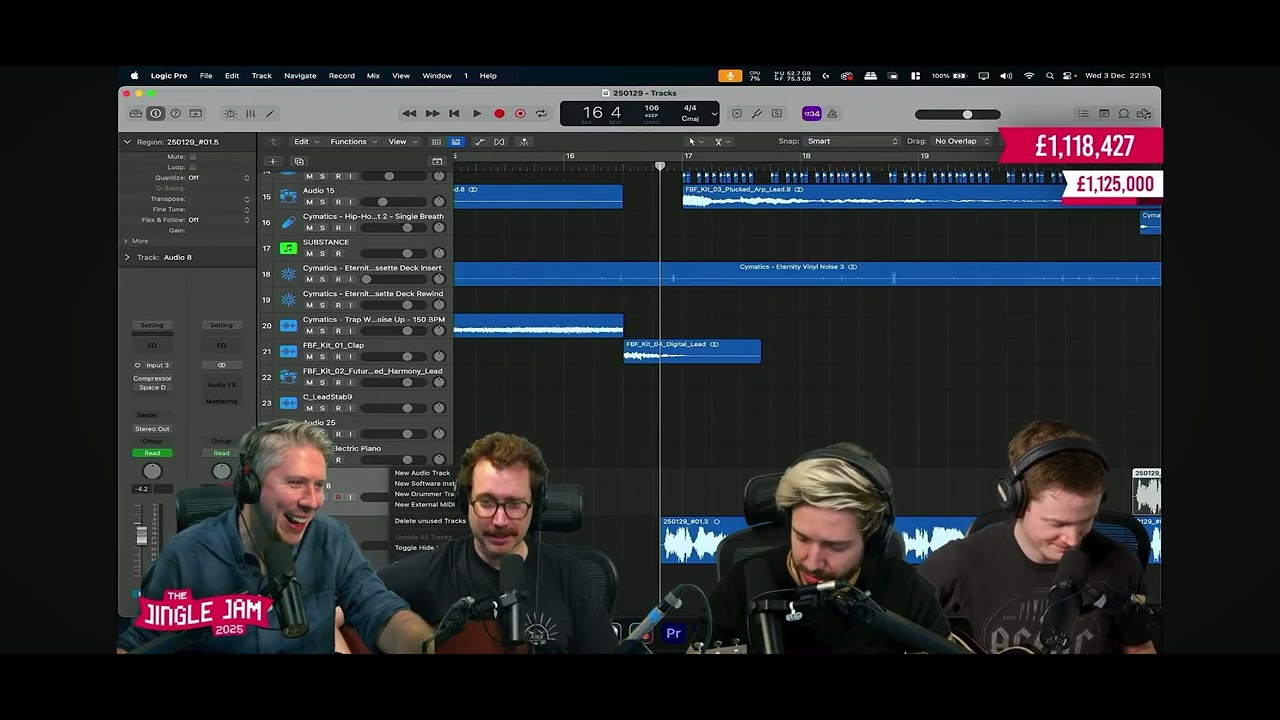Viewport: 1280px width, 720px height.
Task: Open the Drag No Overlap dropdown
Action: pyautogui.click(x=961, y=141)
